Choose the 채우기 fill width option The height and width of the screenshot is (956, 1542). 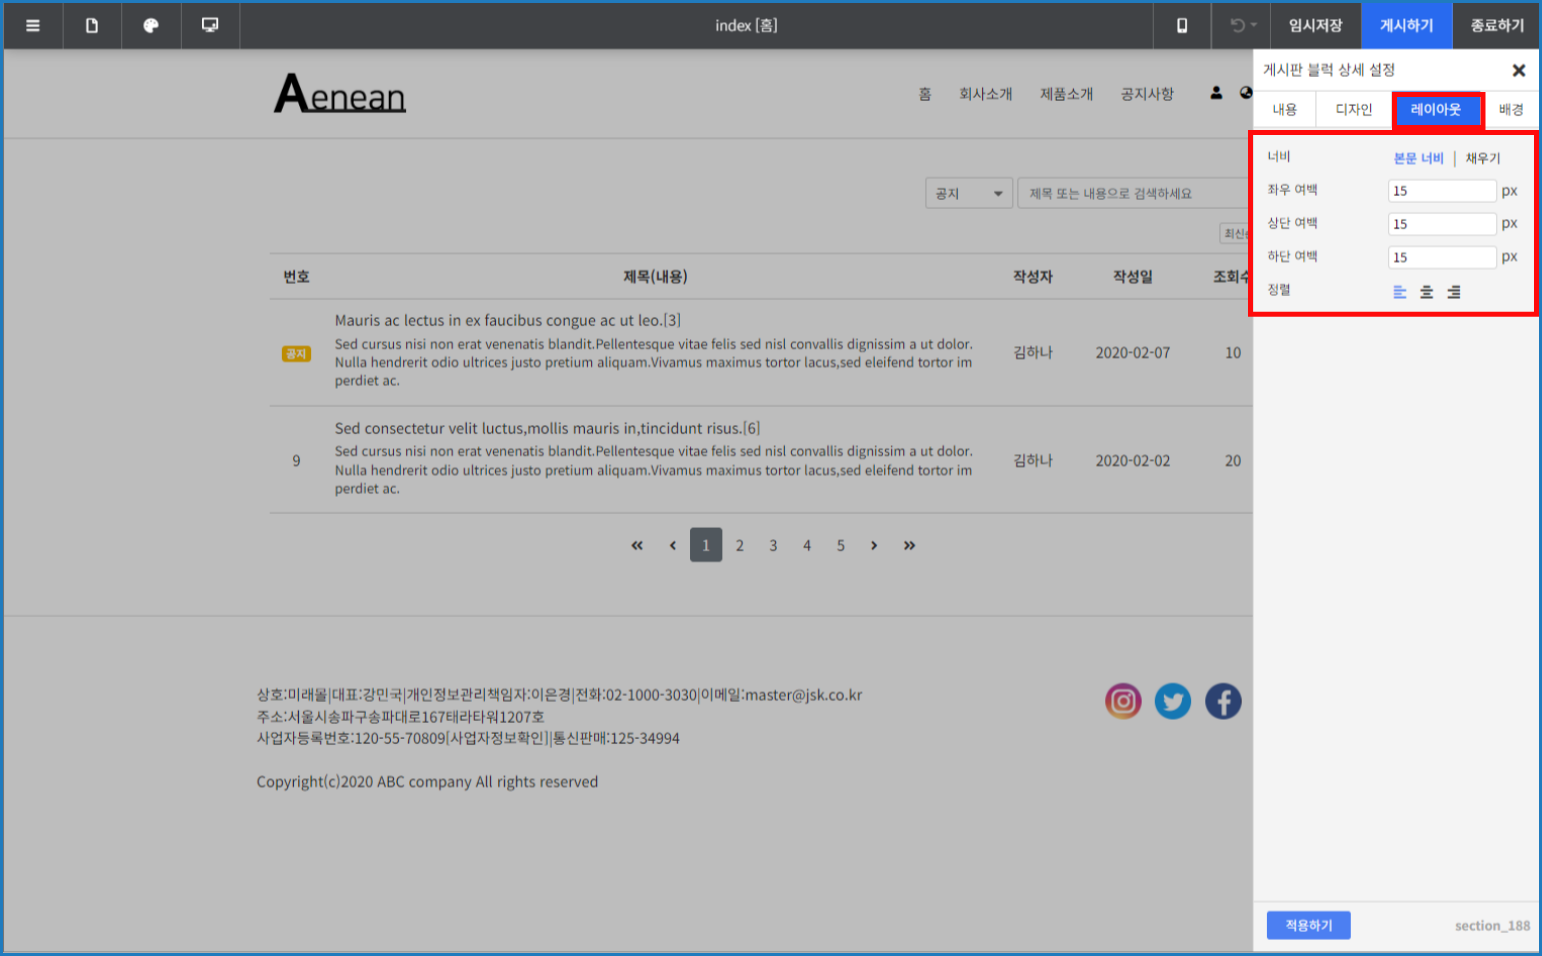click(1483, 158)
